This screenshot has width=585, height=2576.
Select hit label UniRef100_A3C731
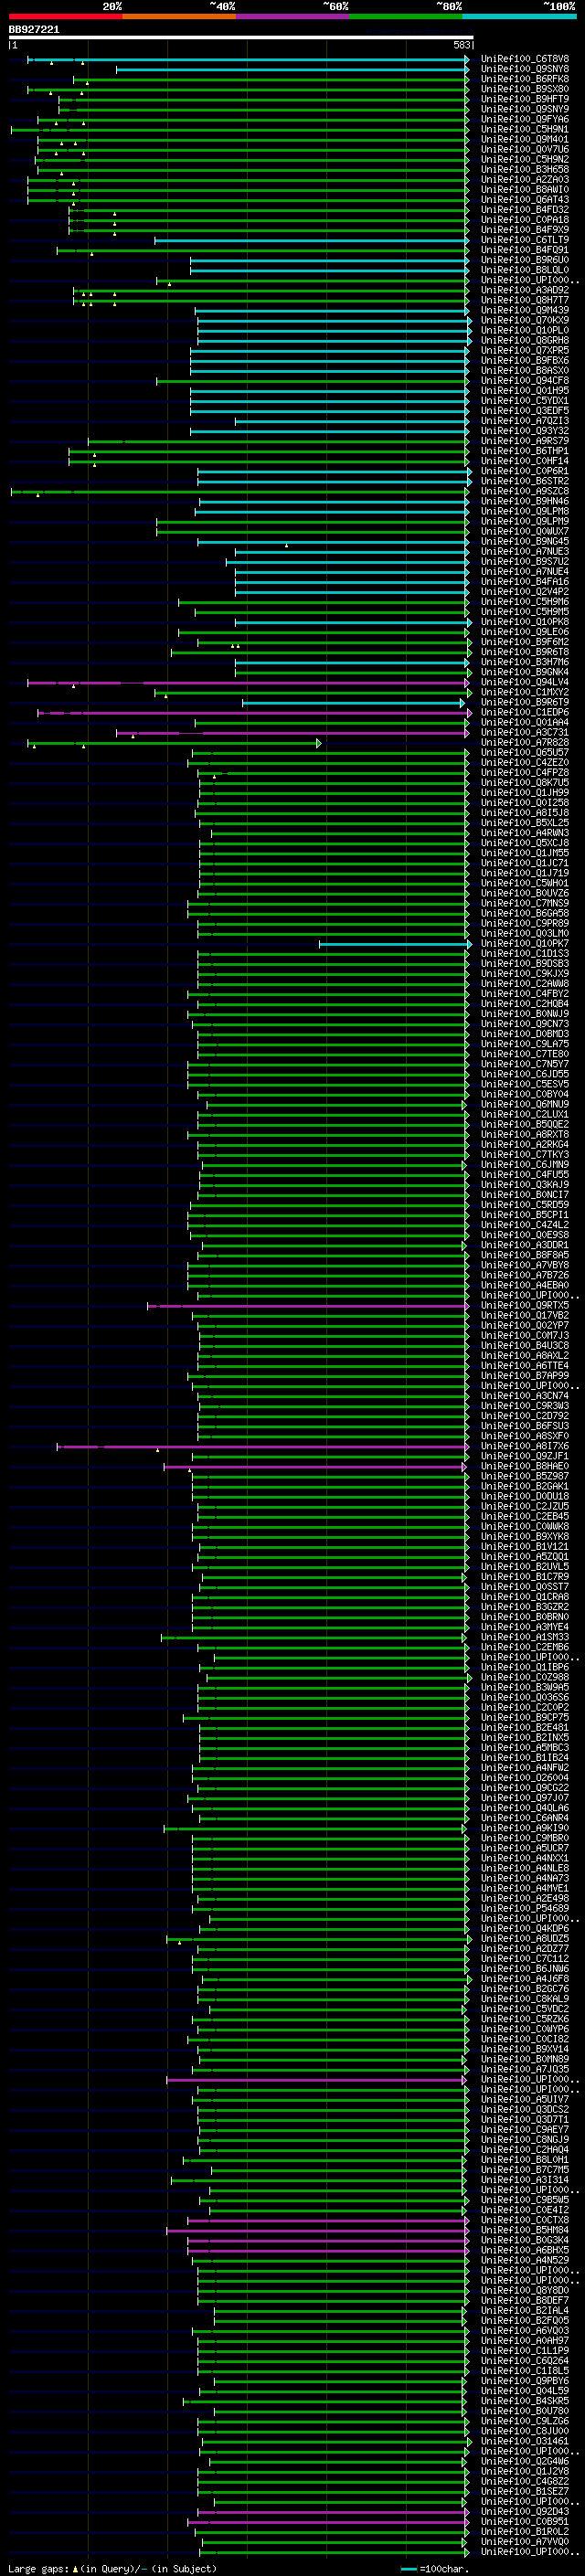tap(525, 732)
